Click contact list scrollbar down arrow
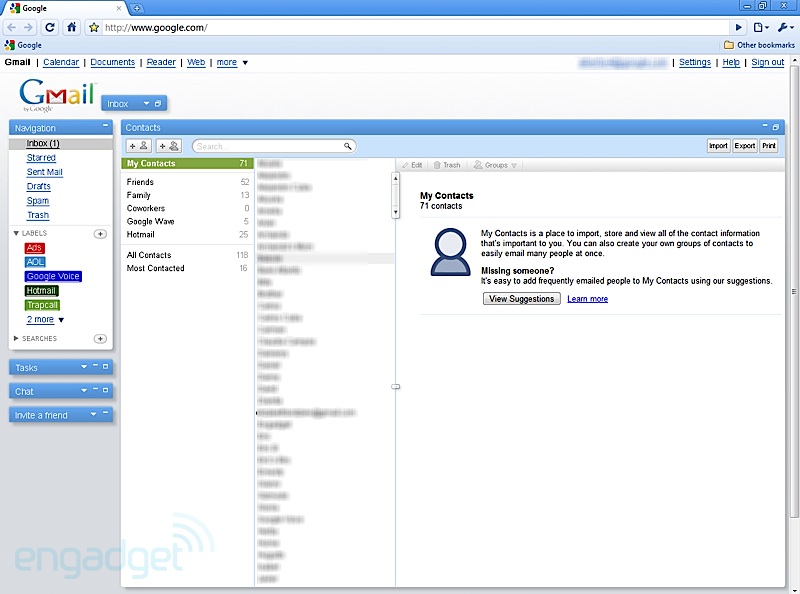 (395, 212)
